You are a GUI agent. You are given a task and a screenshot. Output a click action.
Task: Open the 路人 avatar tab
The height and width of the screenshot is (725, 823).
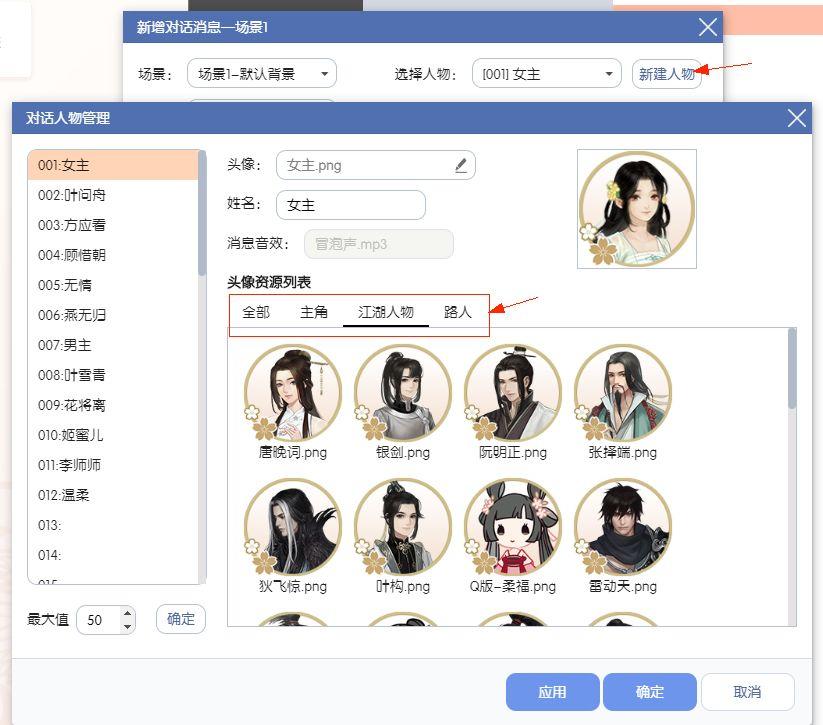[x=457, y=312]
